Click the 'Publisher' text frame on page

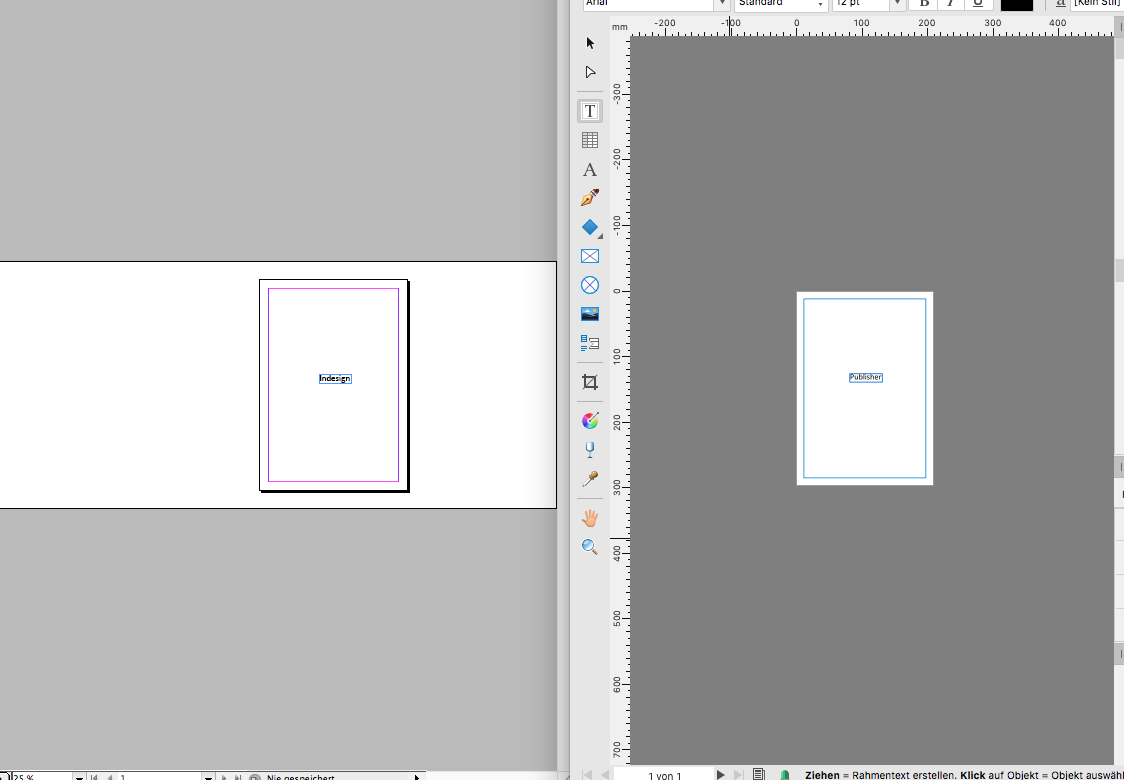[866, 377]
